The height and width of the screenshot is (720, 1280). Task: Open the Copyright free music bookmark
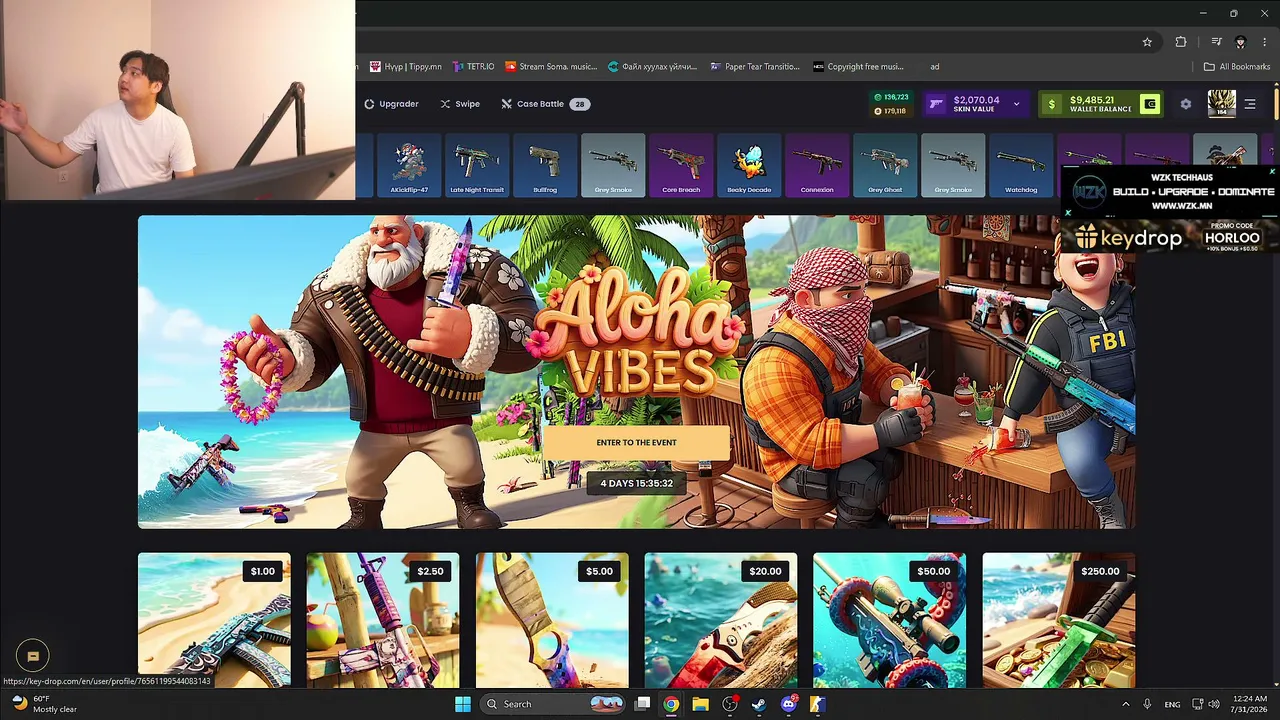point(858,67)
